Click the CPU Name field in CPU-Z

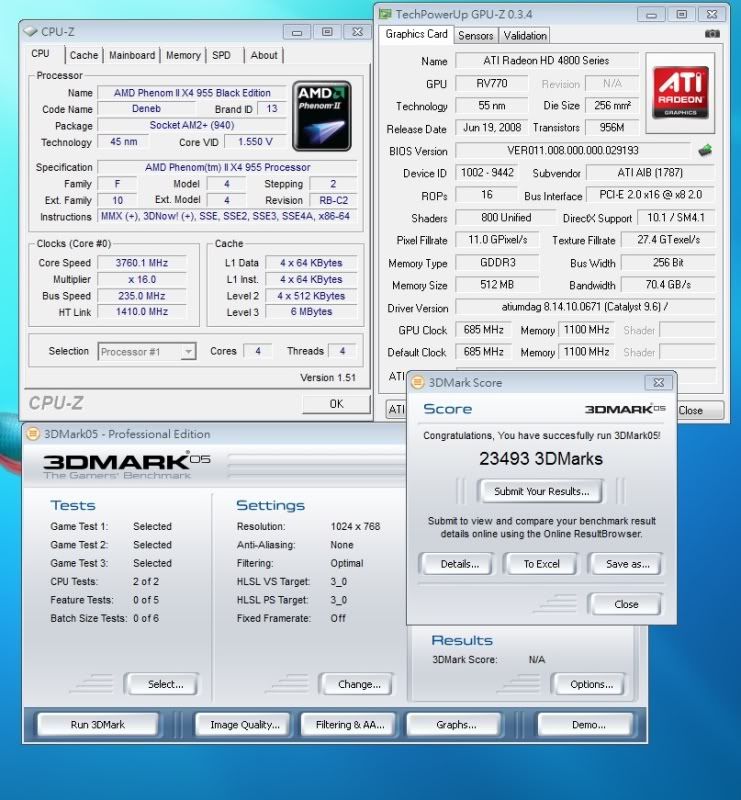click(x=192, y=93)
